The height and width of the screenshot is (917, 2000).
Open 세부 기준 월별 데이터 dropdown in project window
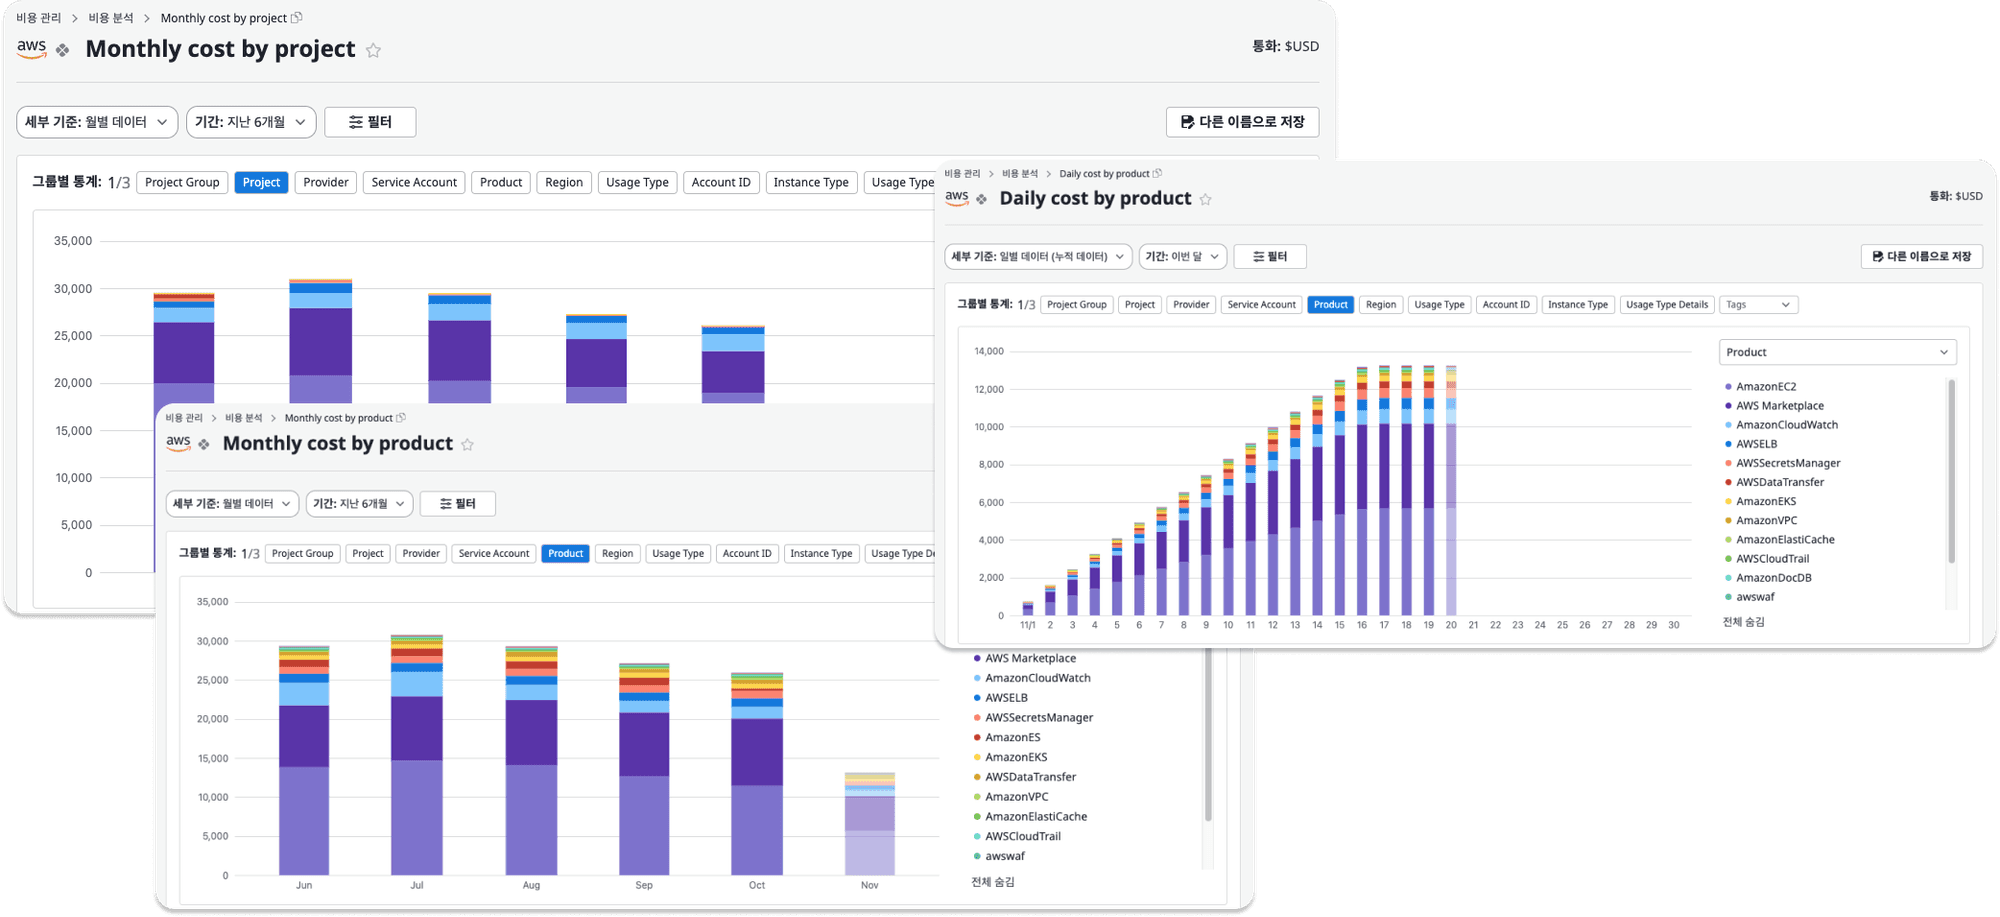pos(97,122)
